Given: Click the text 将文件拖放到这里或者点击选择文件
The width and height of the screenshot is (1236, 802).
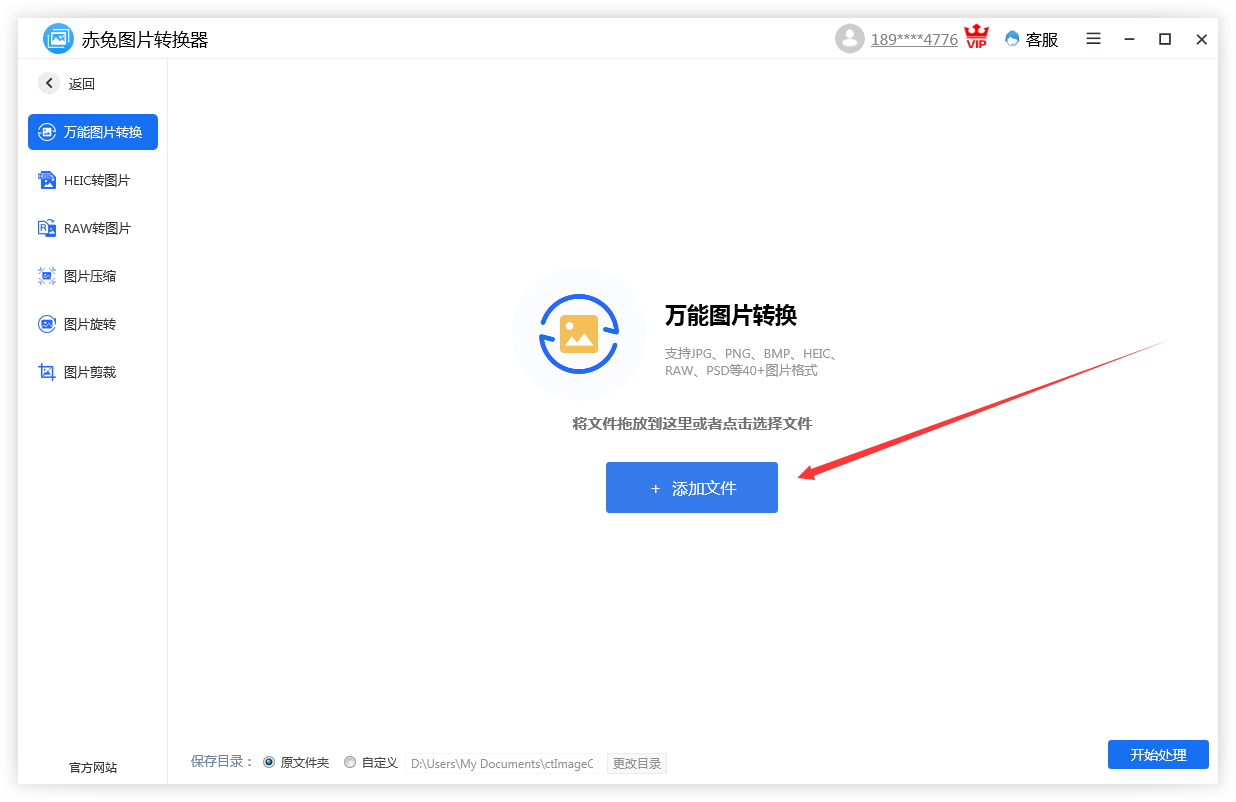Looking at the screenshot, I should coord(692,424).
